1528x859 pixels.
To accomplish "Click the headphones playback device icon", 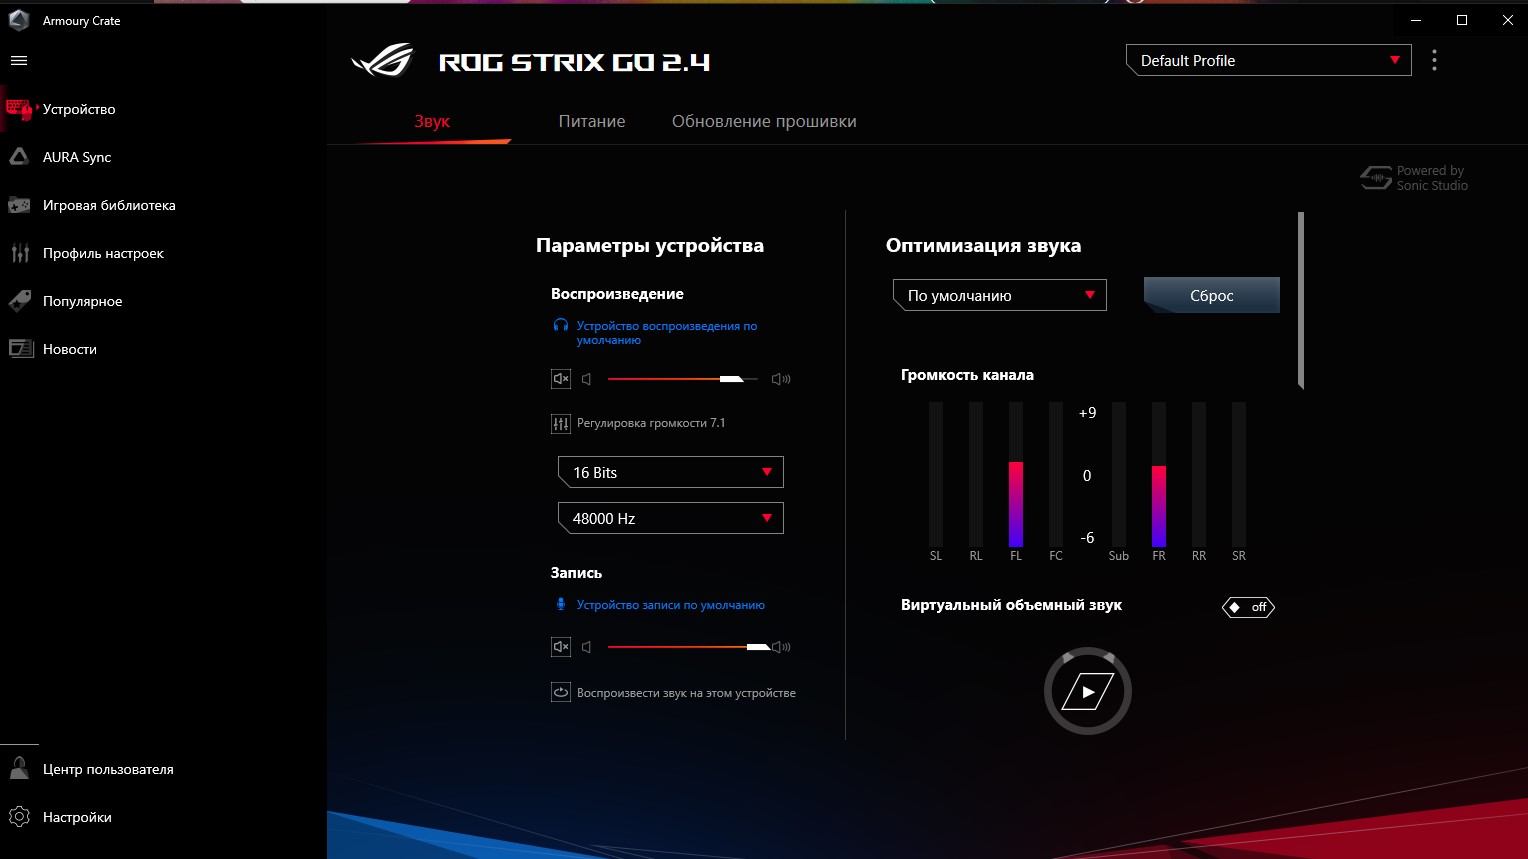I will (561, 326).
